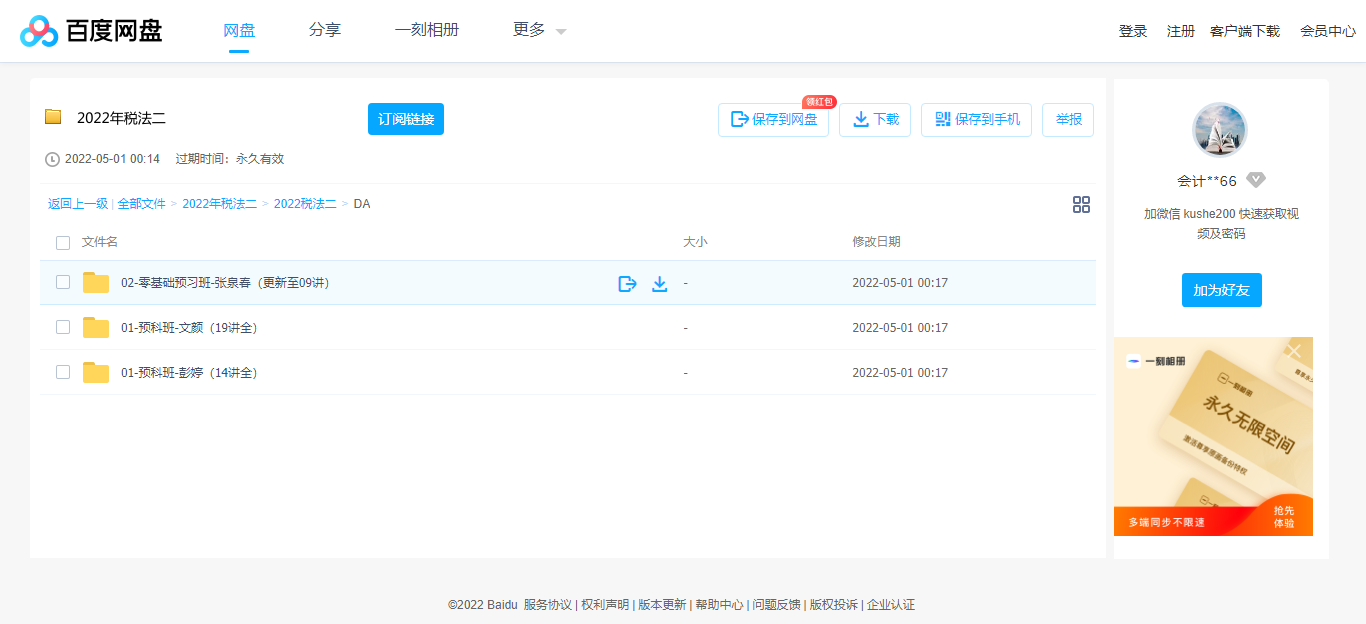Close the 一刻相册 advertisement banner
The height and width of the screenshot is (624, 1366).
click(1295, 351)
